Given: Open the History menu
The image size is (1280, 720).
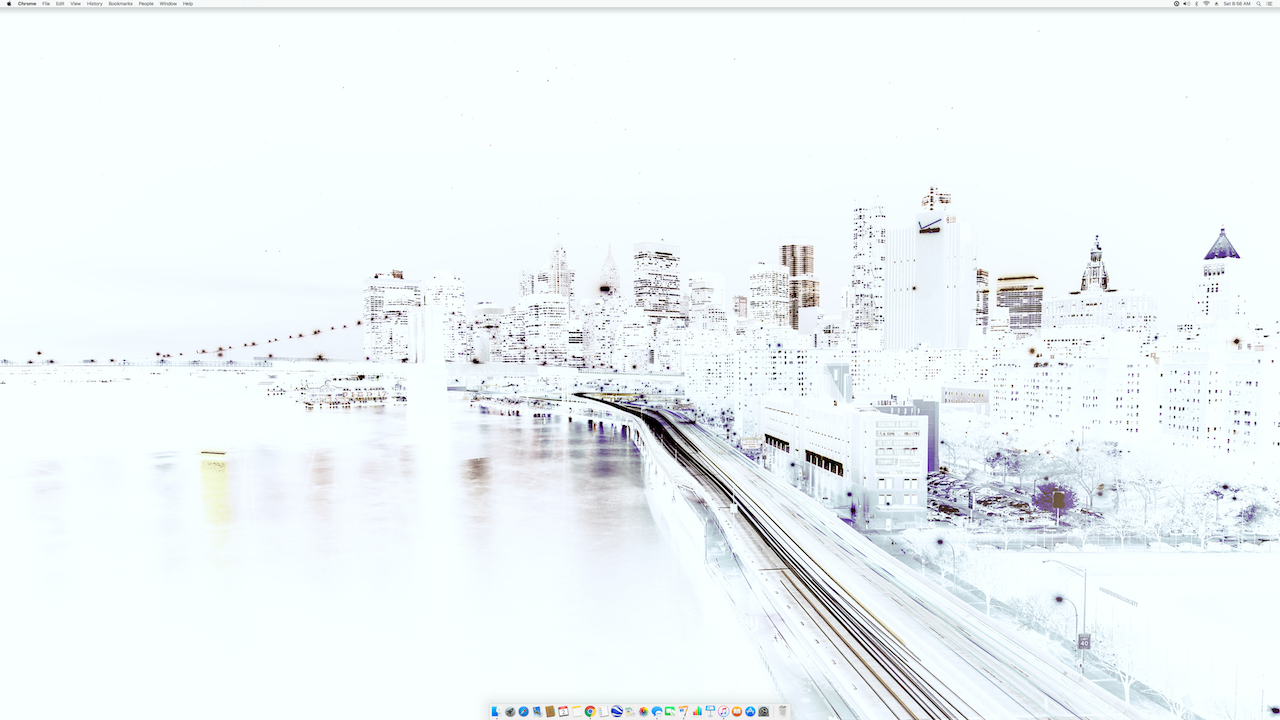Looking at the screenshot, I should (x=94, y=4).
